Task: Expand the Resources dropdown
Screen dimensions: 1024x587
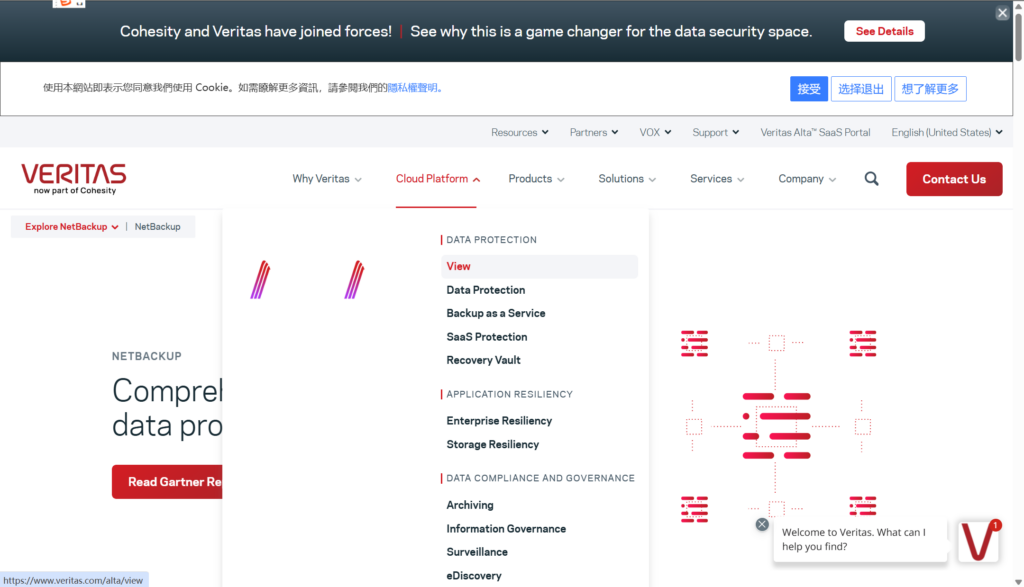Action: pos(520,132)
